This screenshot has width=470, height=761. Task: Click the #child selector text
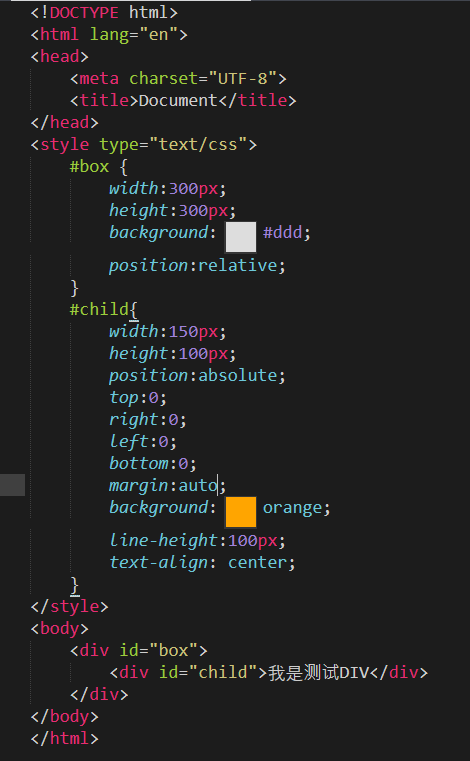pos(99,309)
